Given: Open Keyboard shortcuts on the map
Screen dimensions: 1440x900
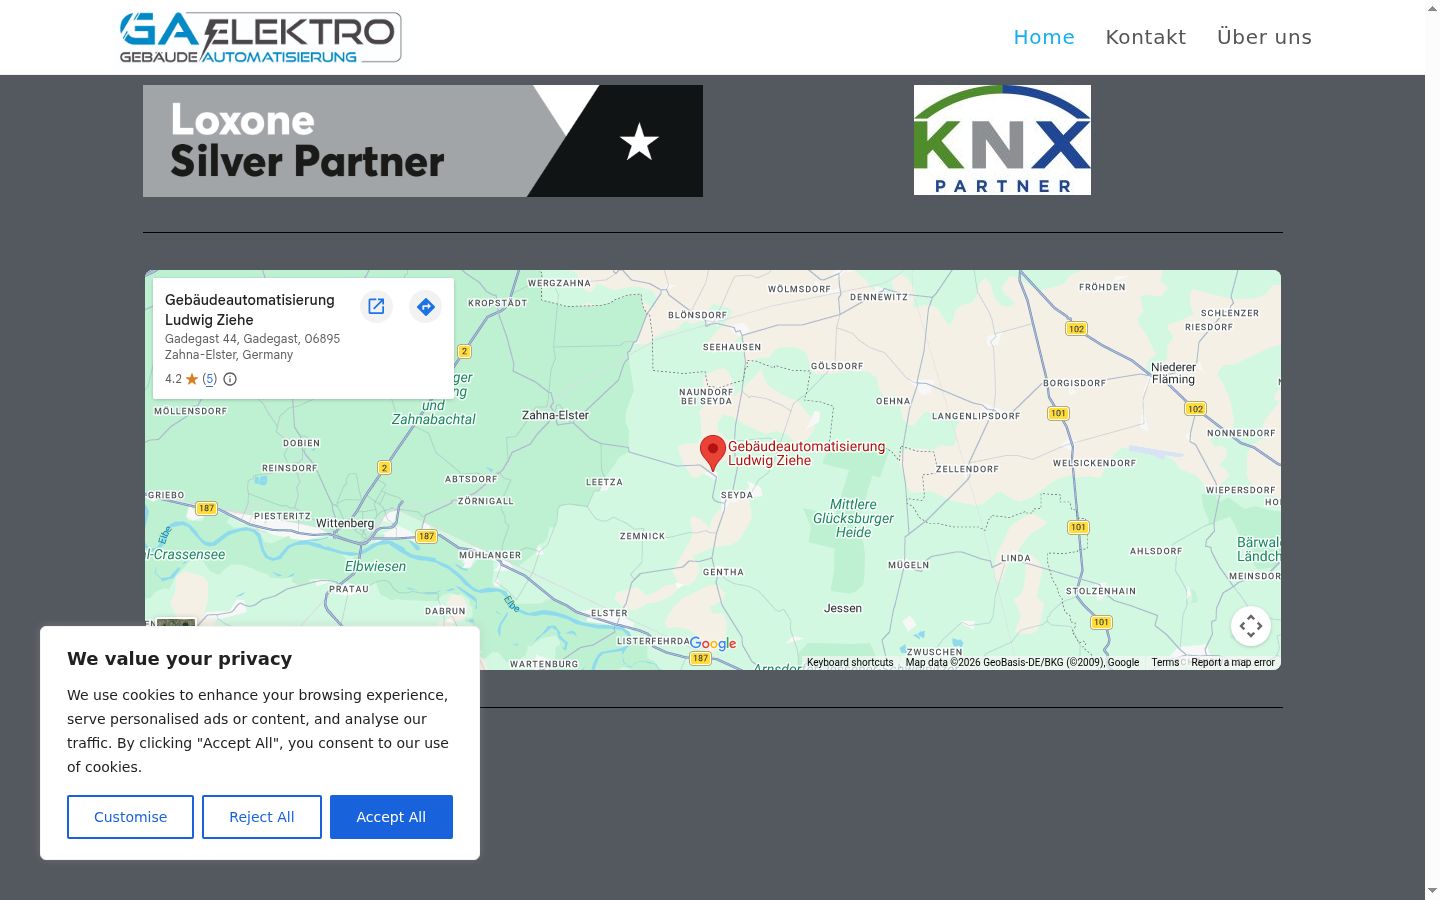Looking at the screenshot, I should pos(850,662).
